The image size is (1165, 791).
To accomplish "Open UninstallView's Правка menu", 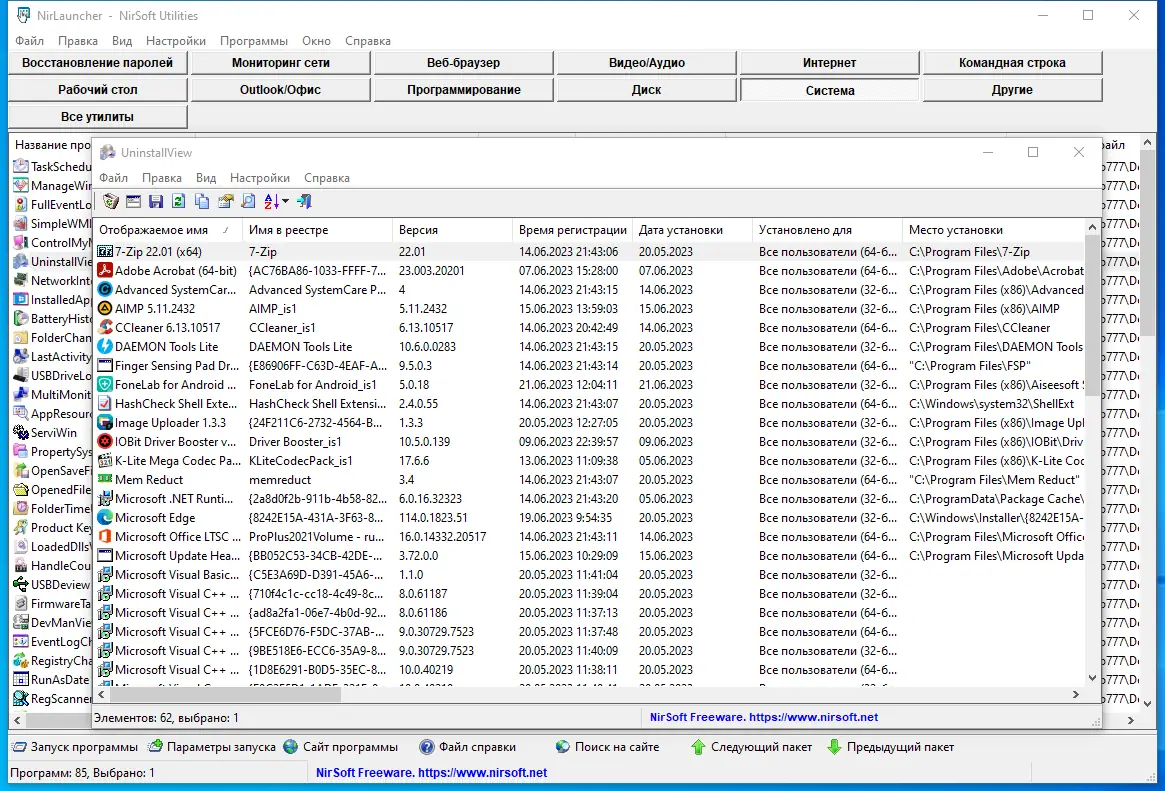I will coord(162,178).
